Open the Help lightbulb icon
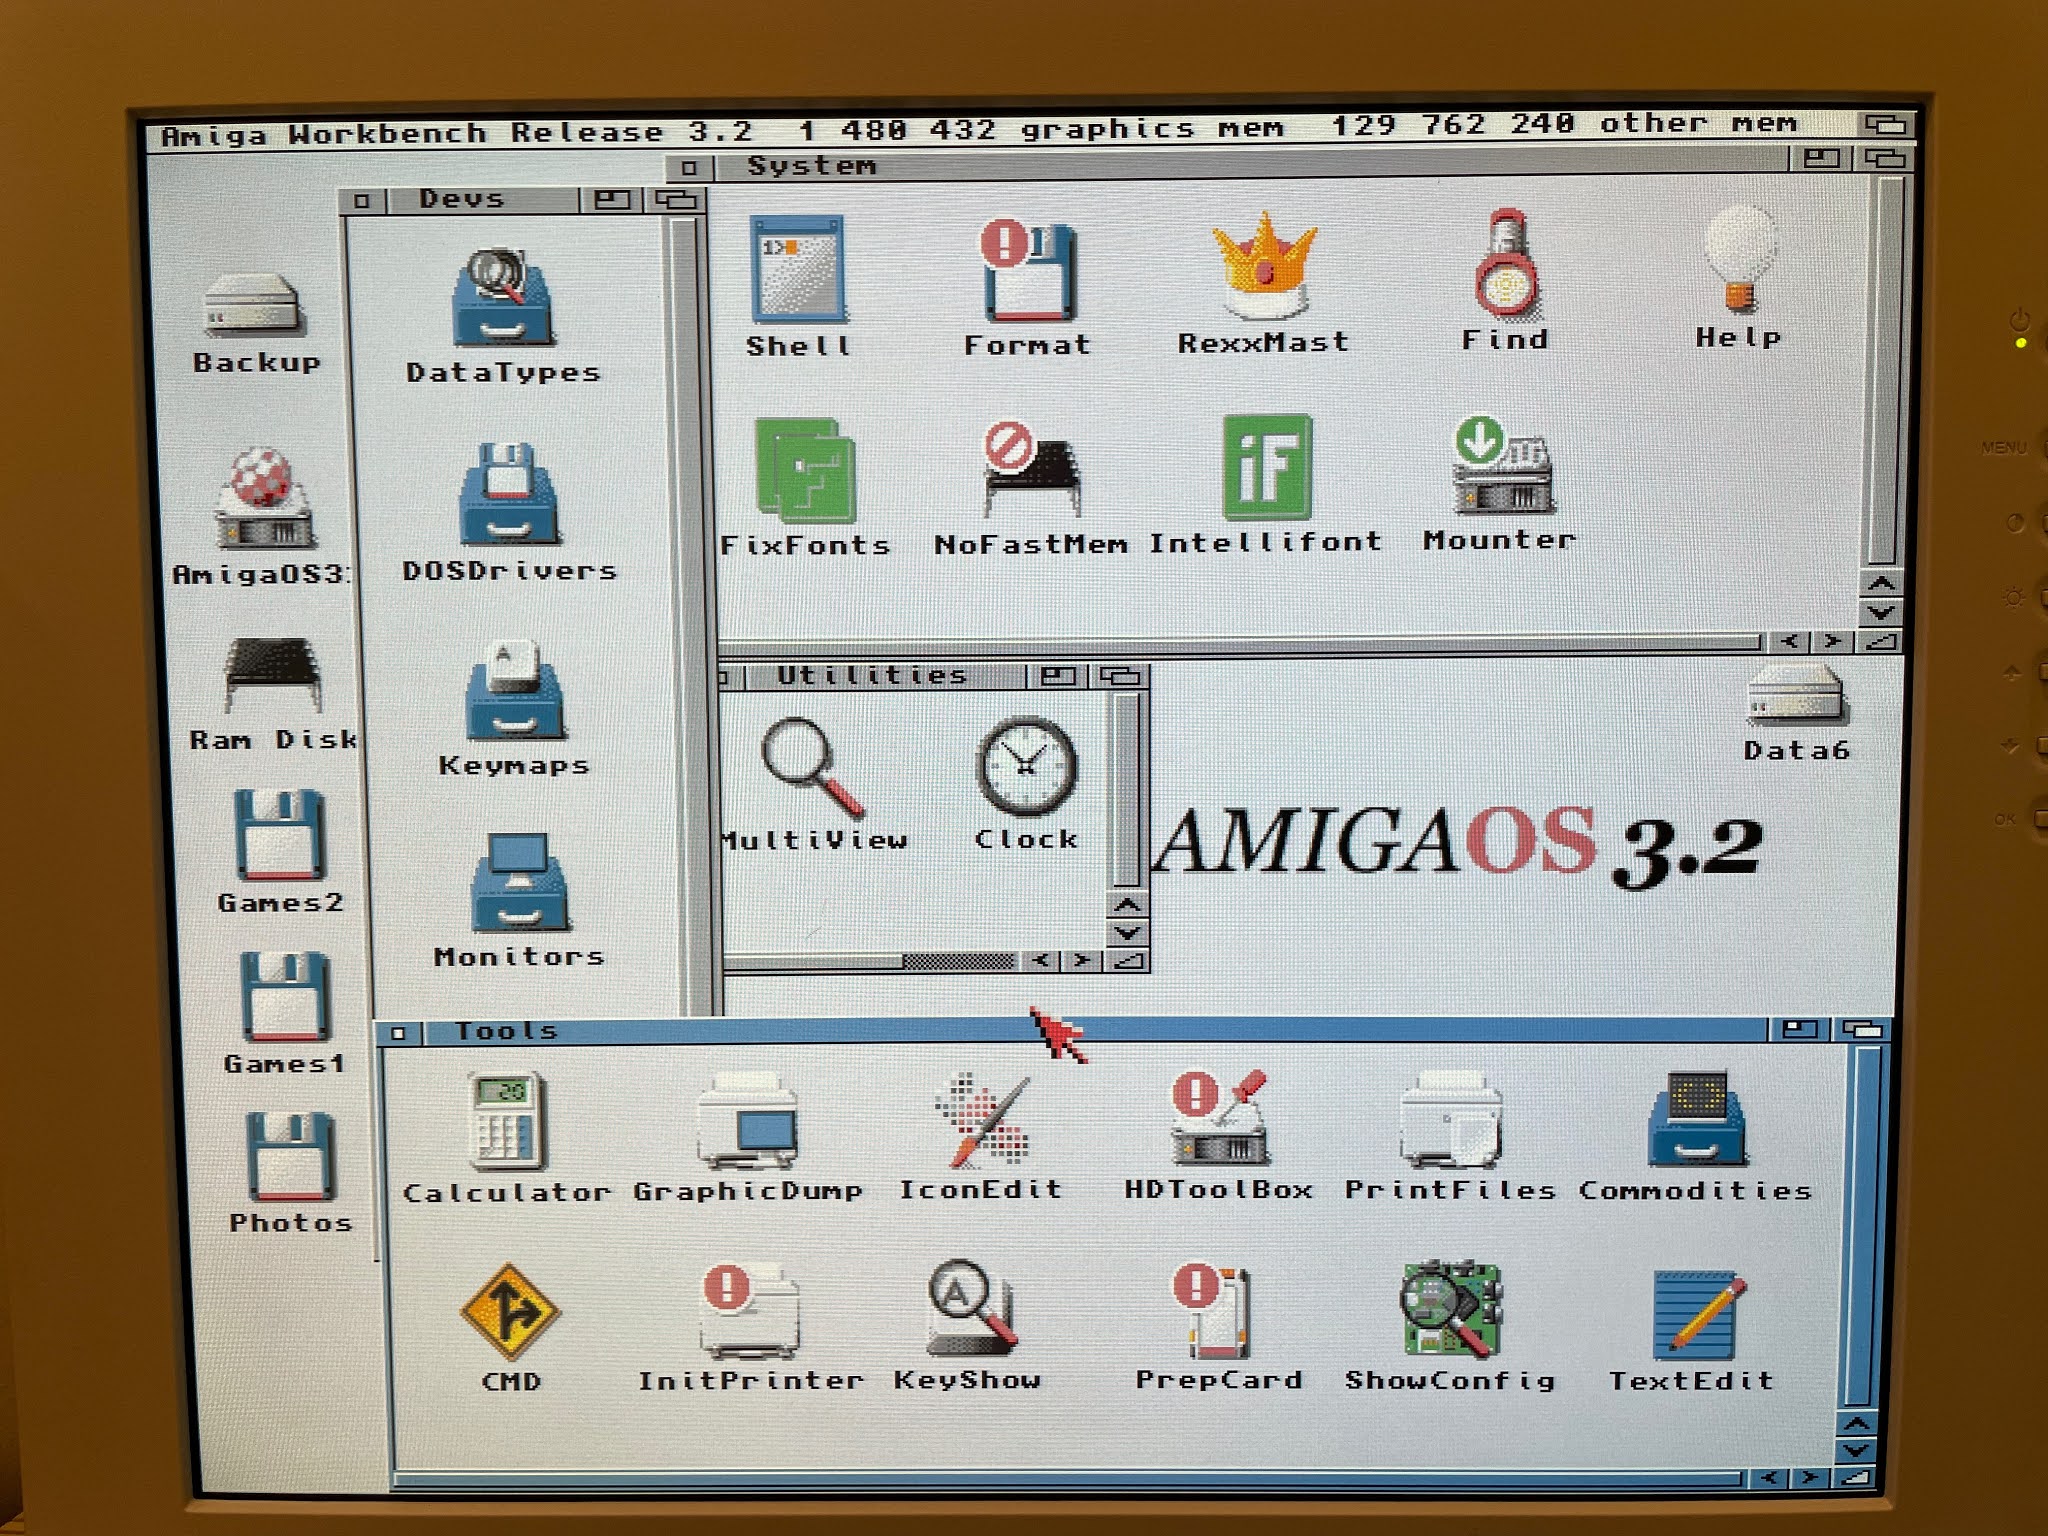The width and height of the screenshot is (2048, 1536). pos(1740,260)
